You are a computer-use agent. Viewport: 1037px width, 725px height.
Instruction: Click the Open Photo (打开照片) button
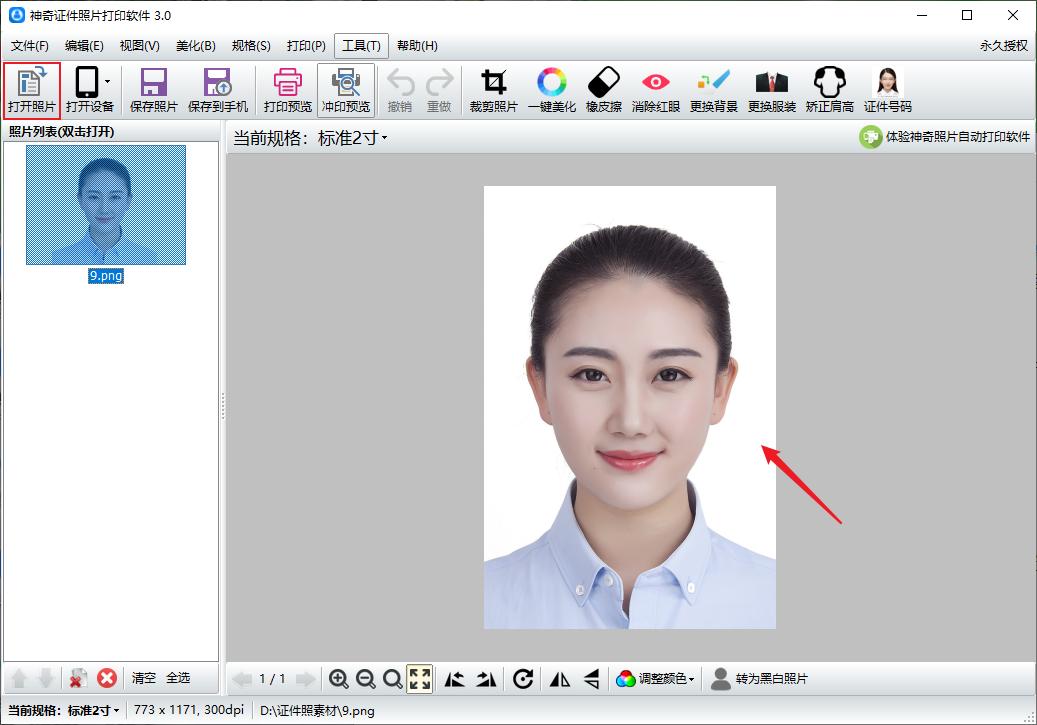32,90
